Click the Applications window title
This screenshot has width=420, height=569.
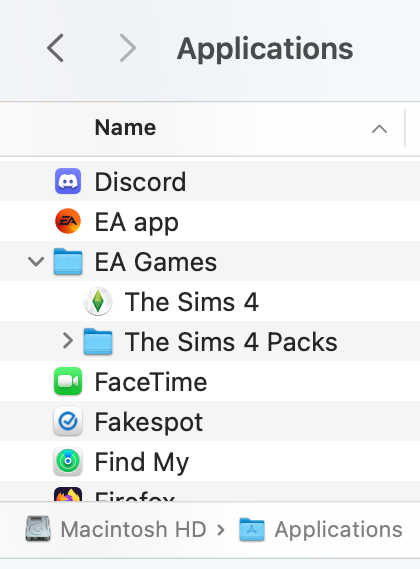tap(265, 49)
